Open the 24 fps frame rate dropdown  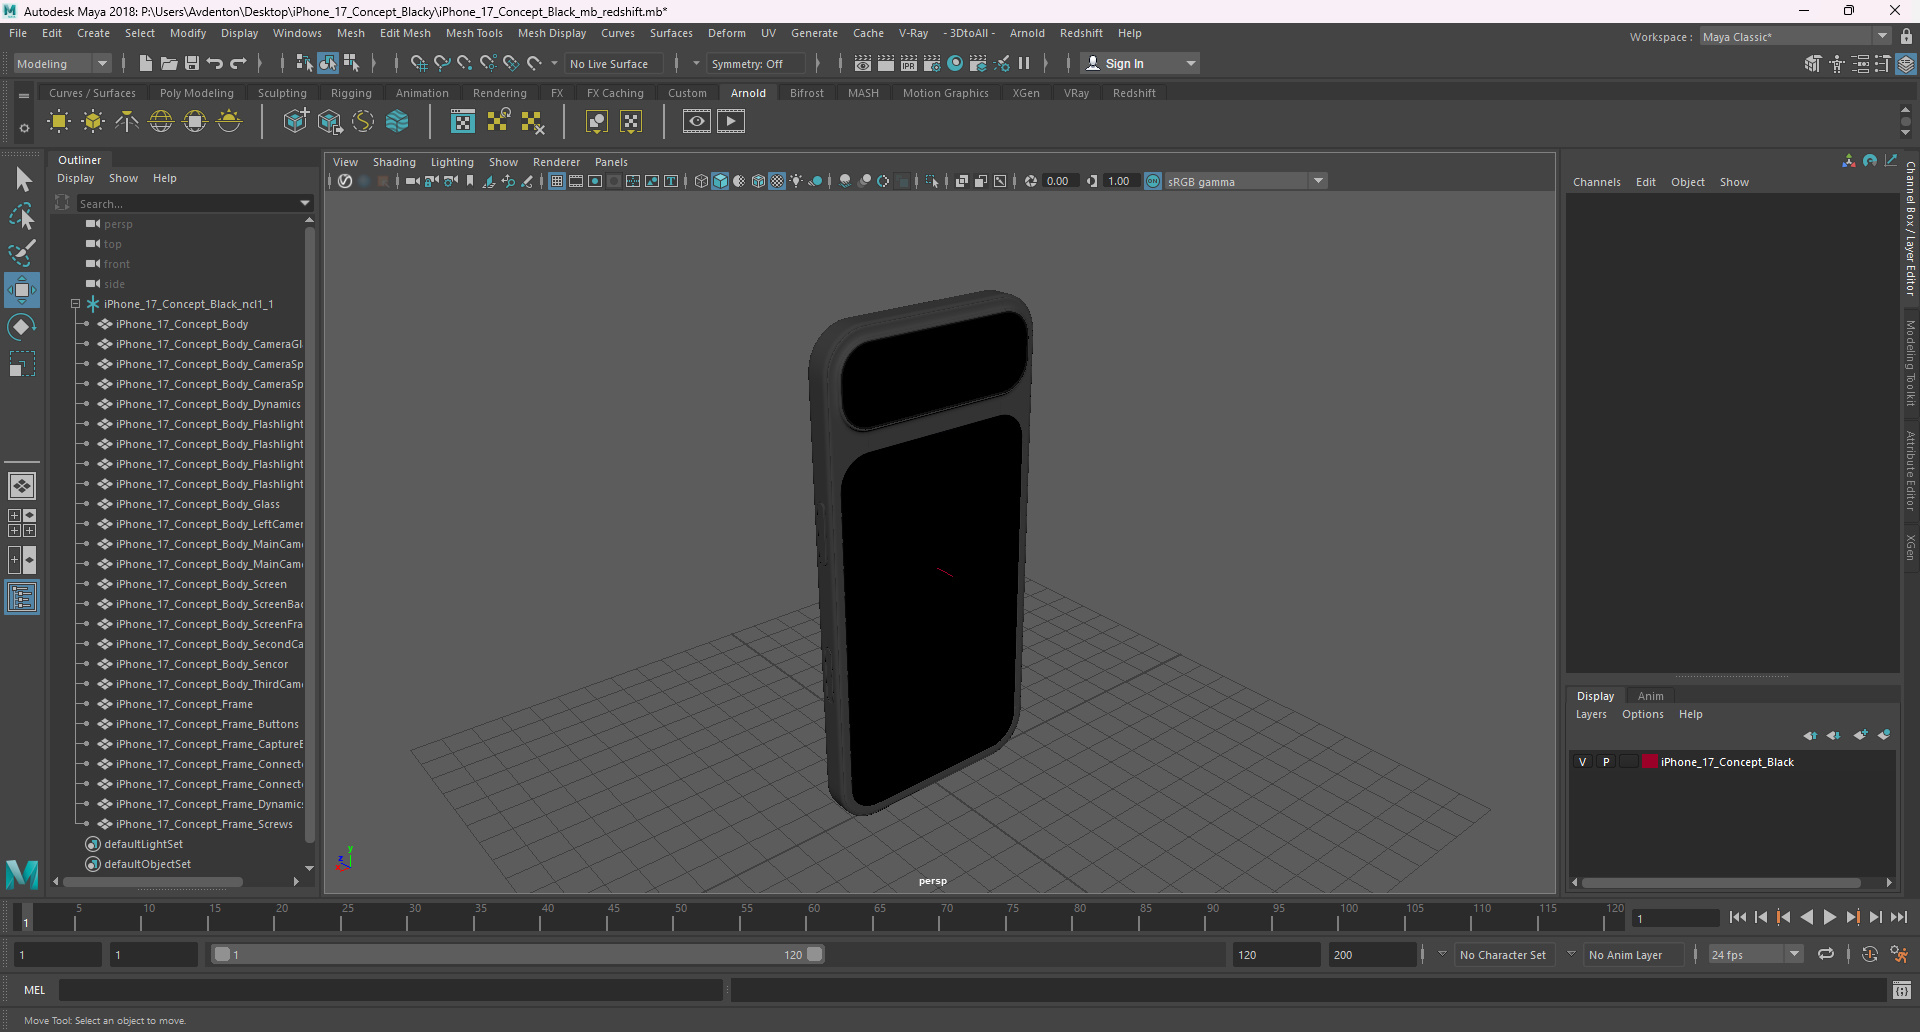[1794, 954]
